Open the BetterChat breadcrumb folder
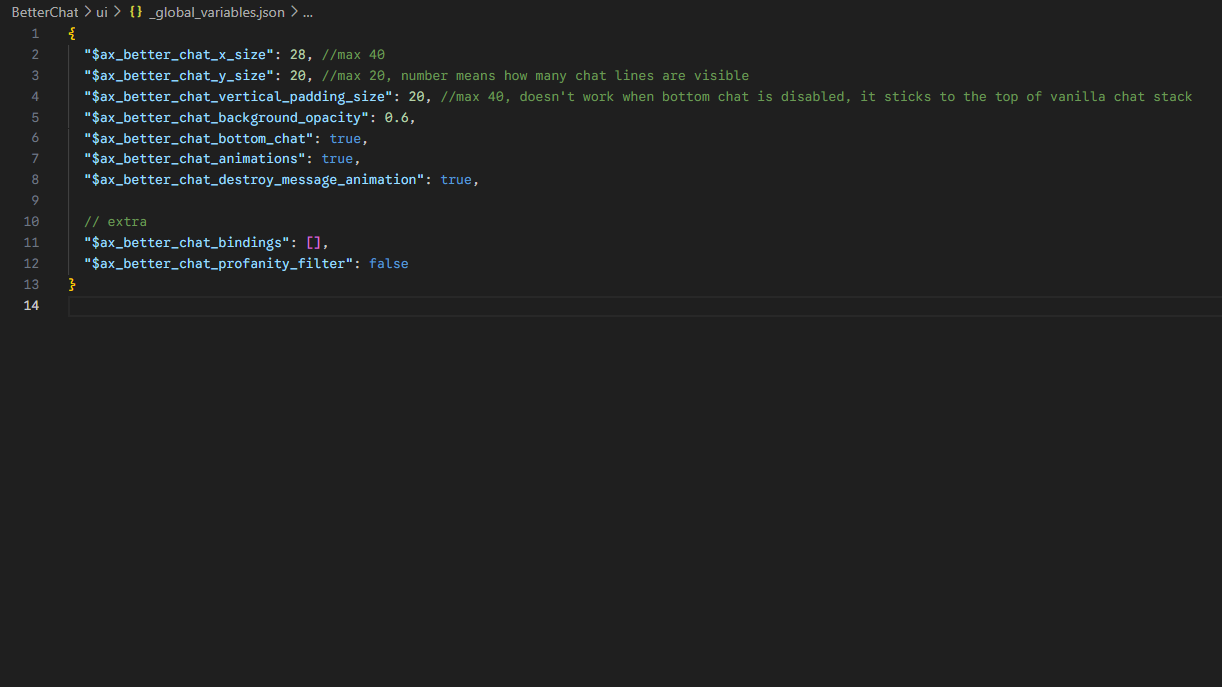The width and height of the screenshot is (1222, 687). (x=44, y=13)
